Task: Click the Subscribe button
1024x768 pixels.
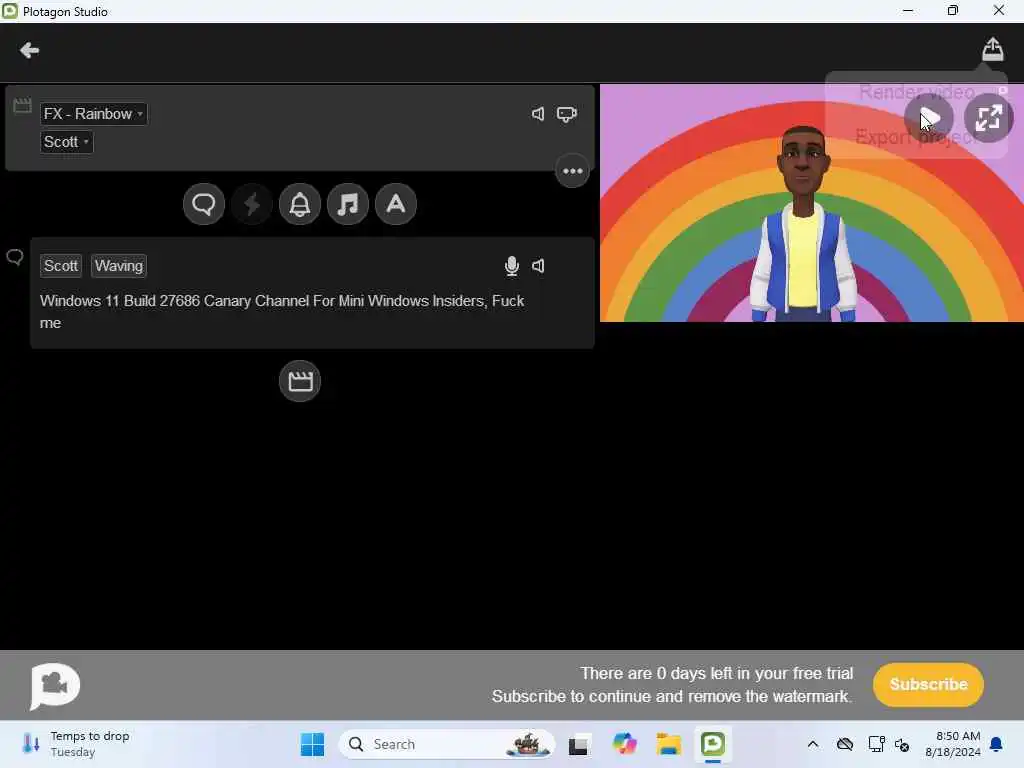Action: click(x=928, y=684)
